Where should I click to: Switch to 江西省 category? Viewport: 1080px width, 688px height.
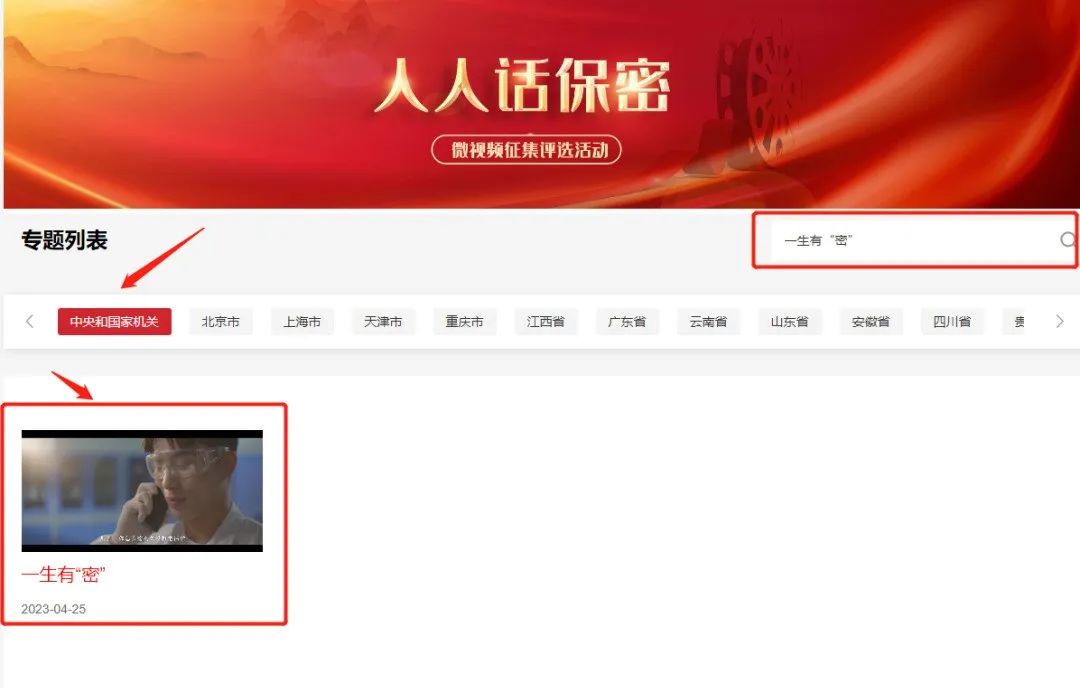(x=546, y=322)
